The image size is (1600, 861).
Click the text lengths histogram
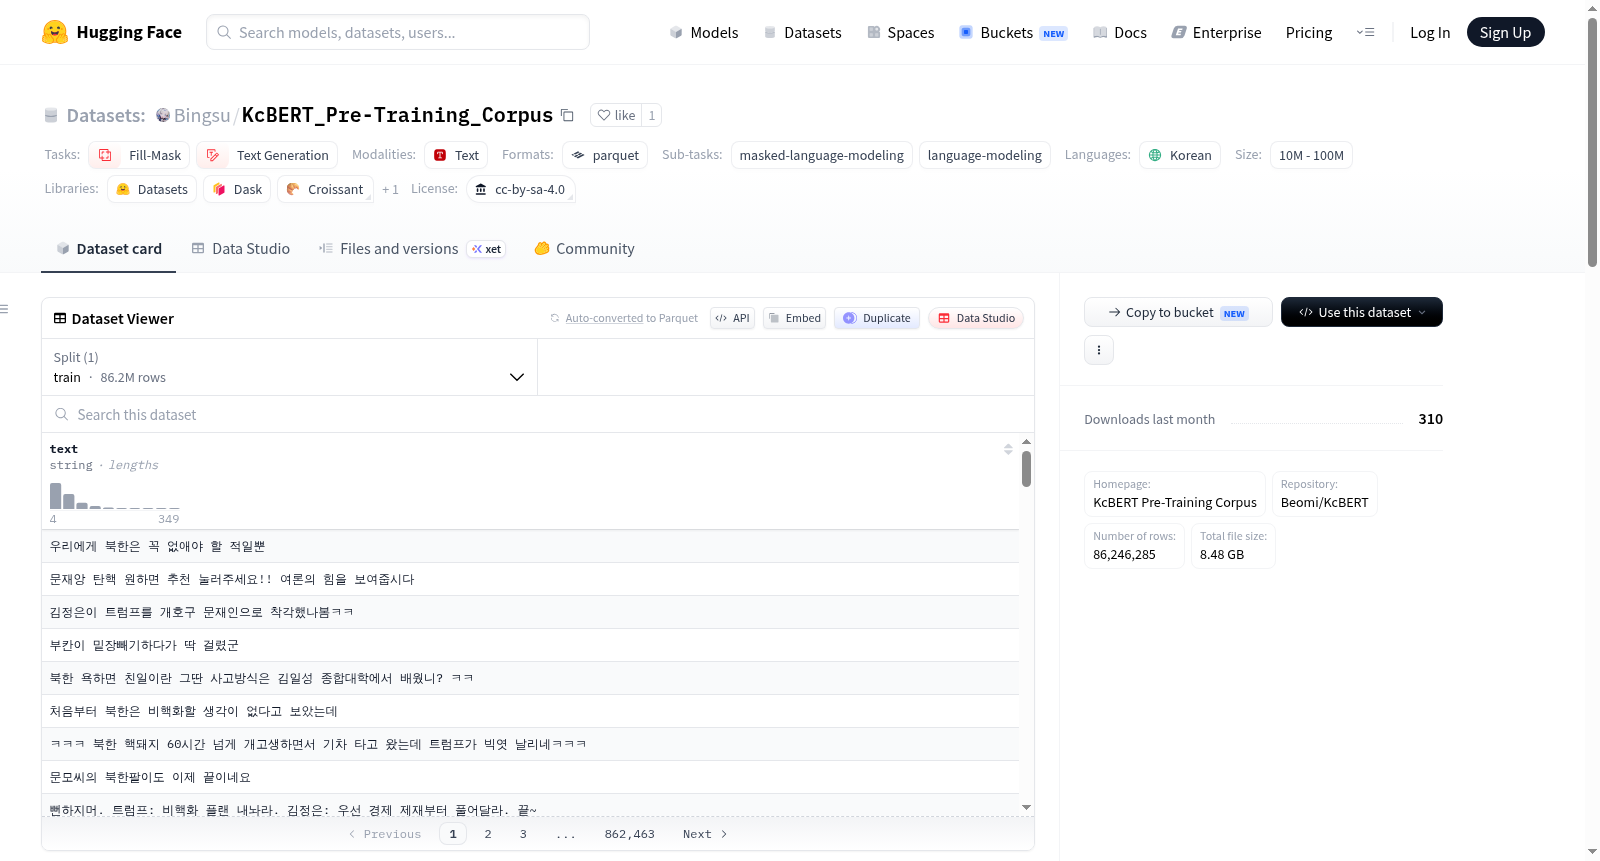click(114, 495)
